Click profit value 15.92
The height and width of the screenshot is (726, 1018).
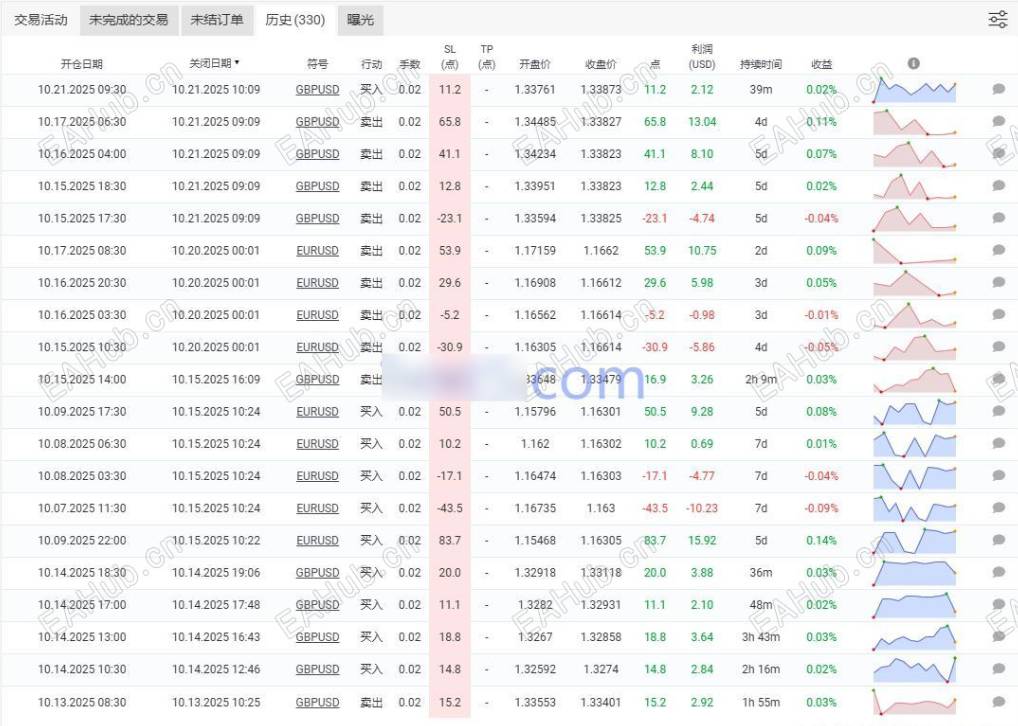point(702,540)
